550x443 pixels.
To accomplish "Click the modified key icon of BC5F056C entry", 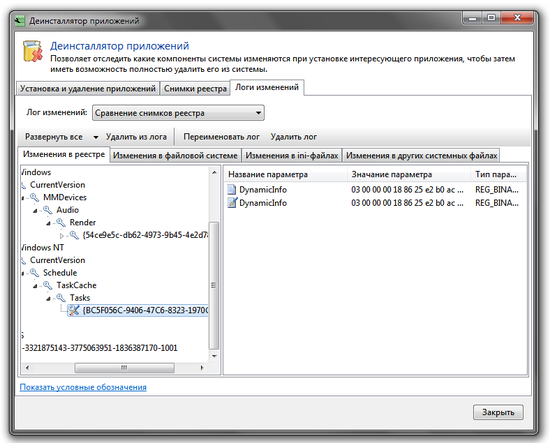I will [74, 310].
